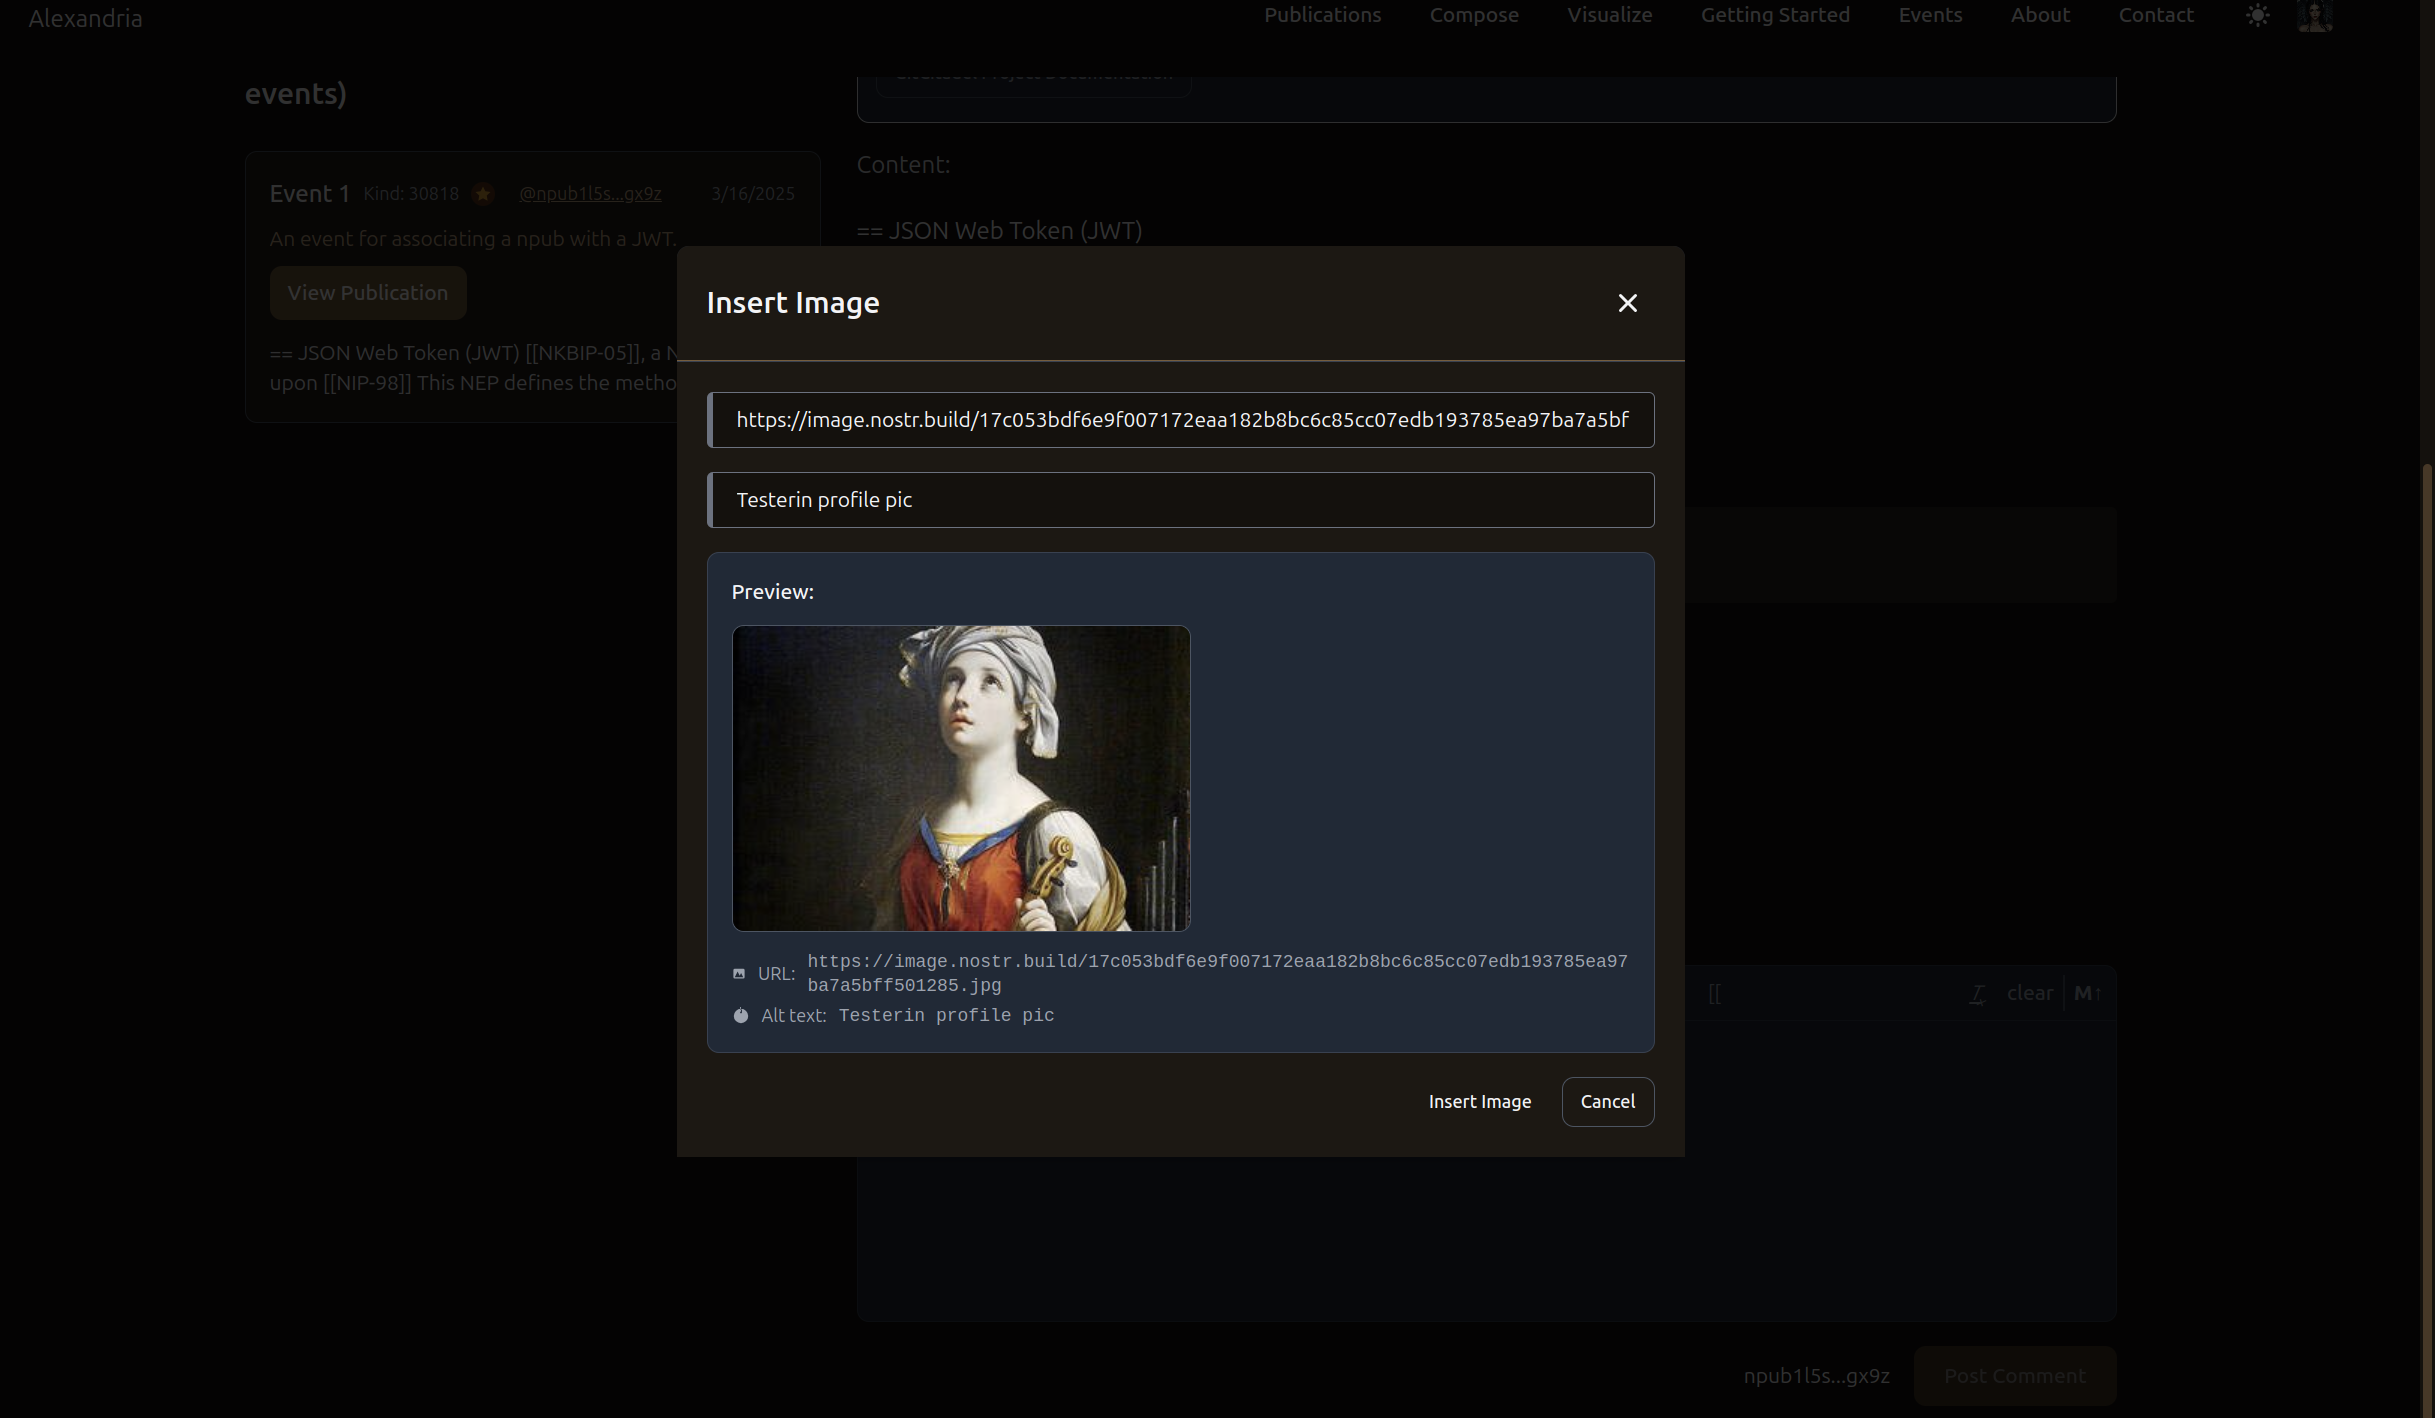Viewport: 2435px width, 1418px height.
Task: Open the Contact page
Action: click(2156, 15)
